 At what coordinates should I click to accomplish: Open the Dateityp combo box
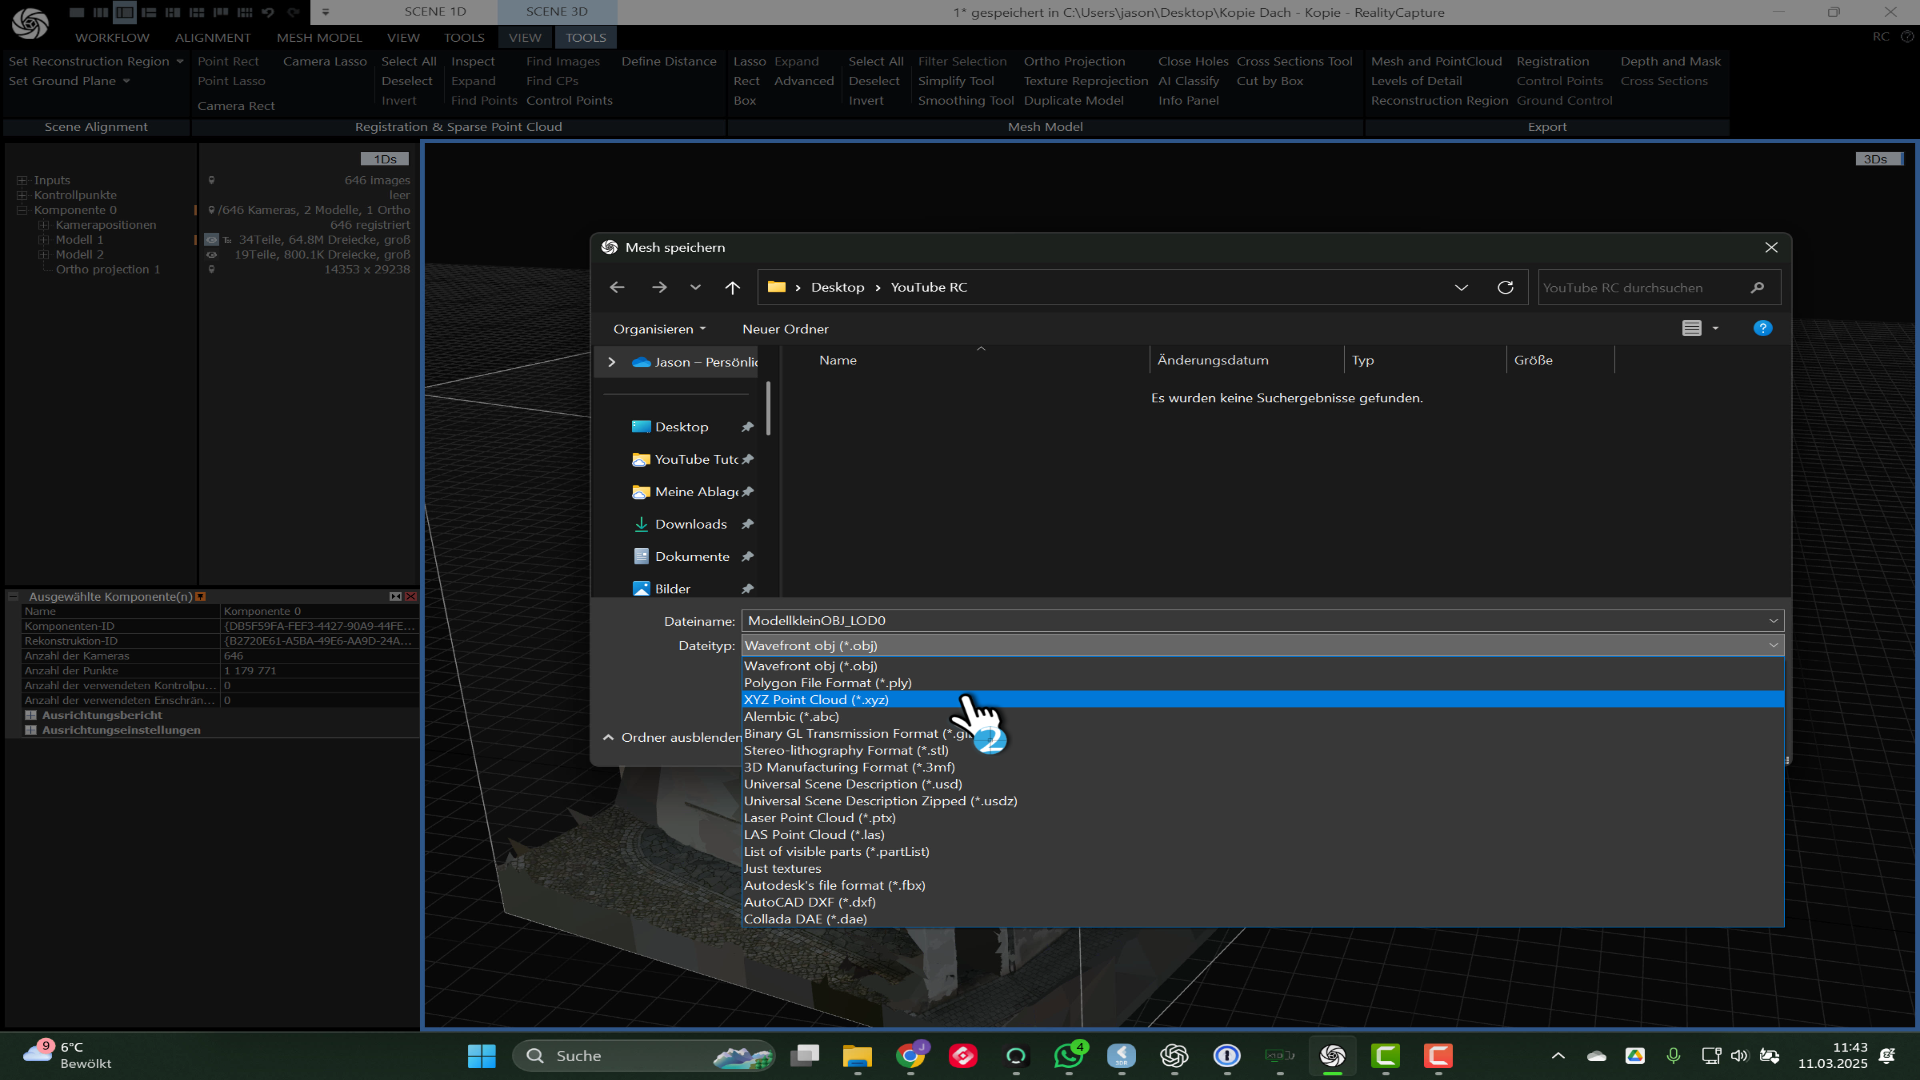pyautogui.click(x=1262, y=646)
